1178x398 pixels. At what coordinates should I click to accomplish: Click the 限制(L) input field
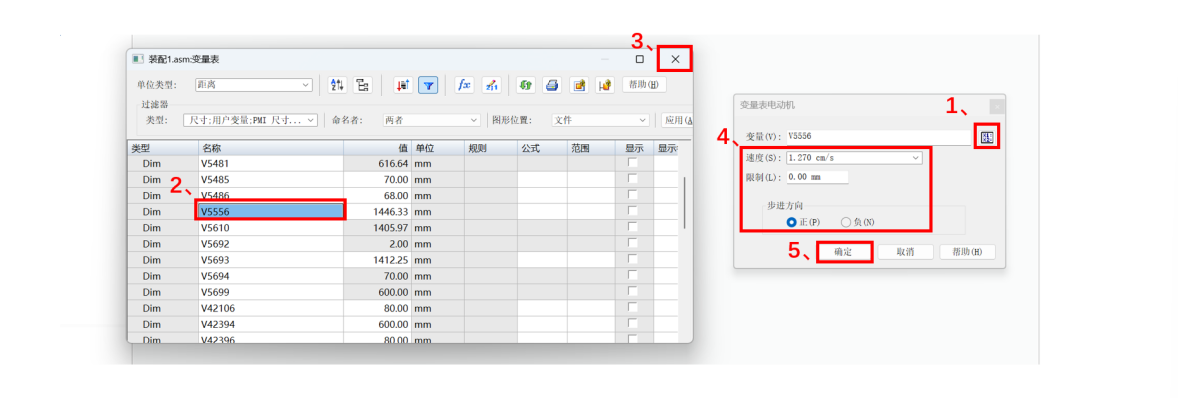(x=817, y=177)
